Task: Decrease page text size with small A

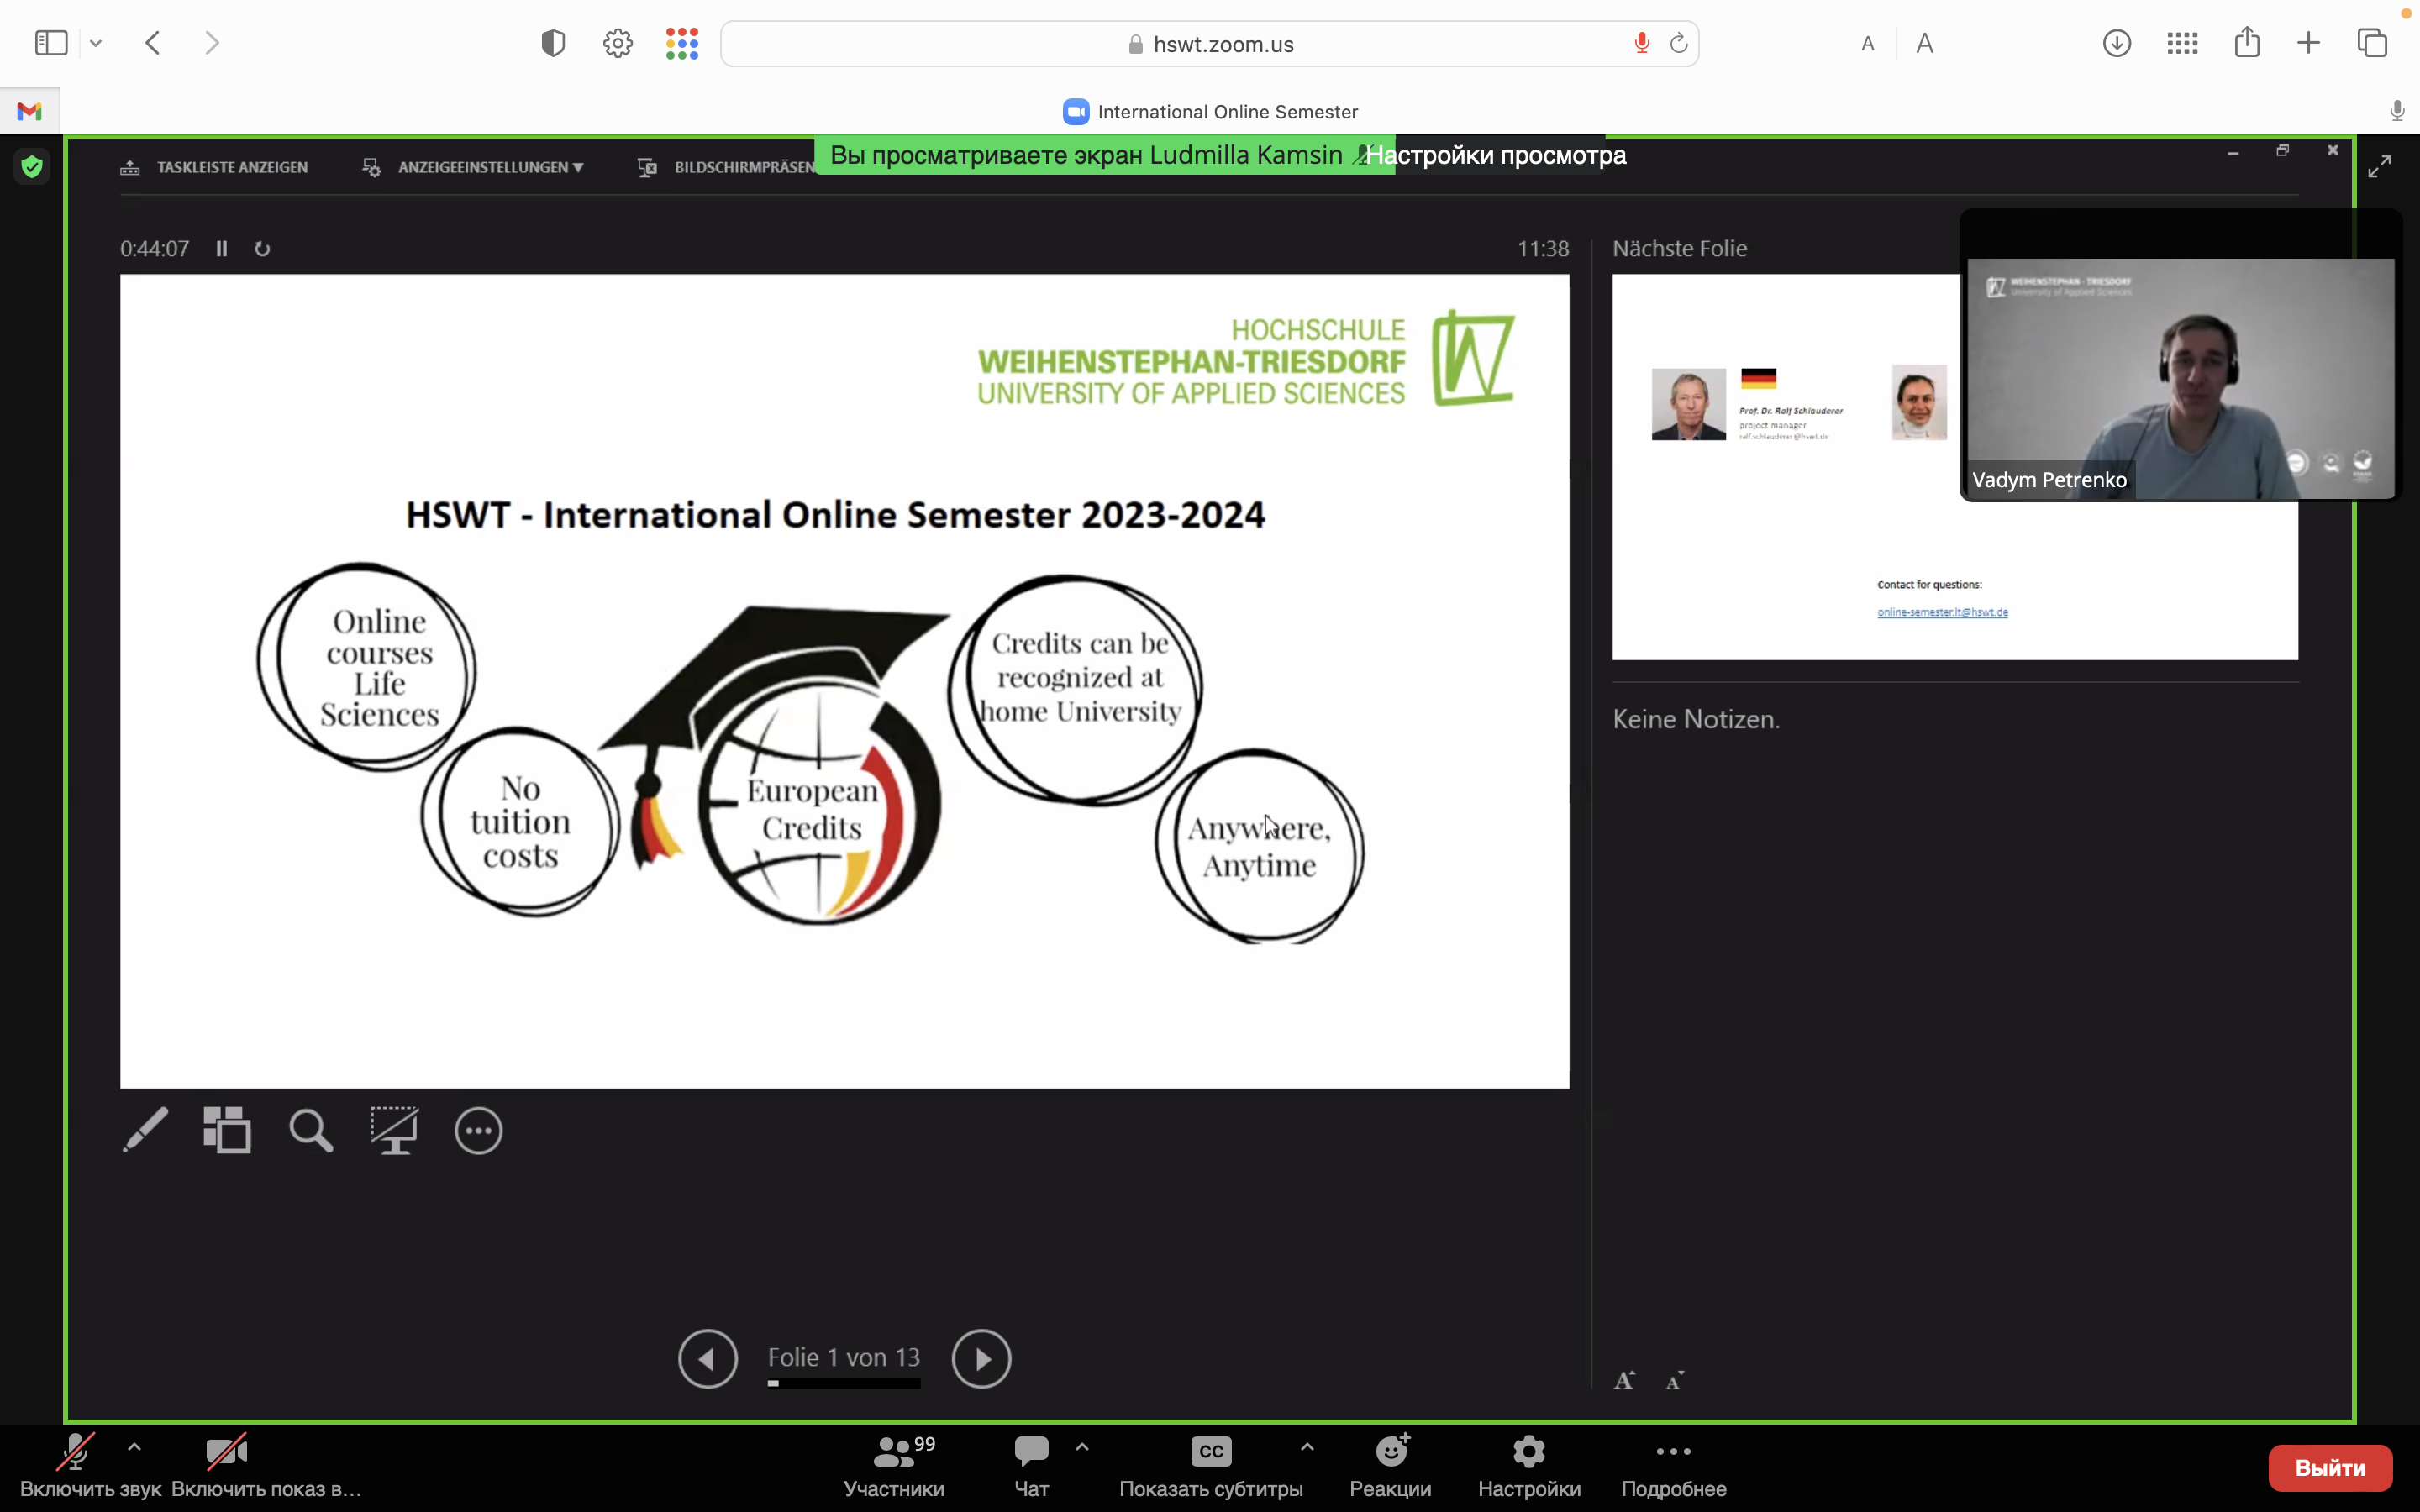Action: [x=1867, y=44]
